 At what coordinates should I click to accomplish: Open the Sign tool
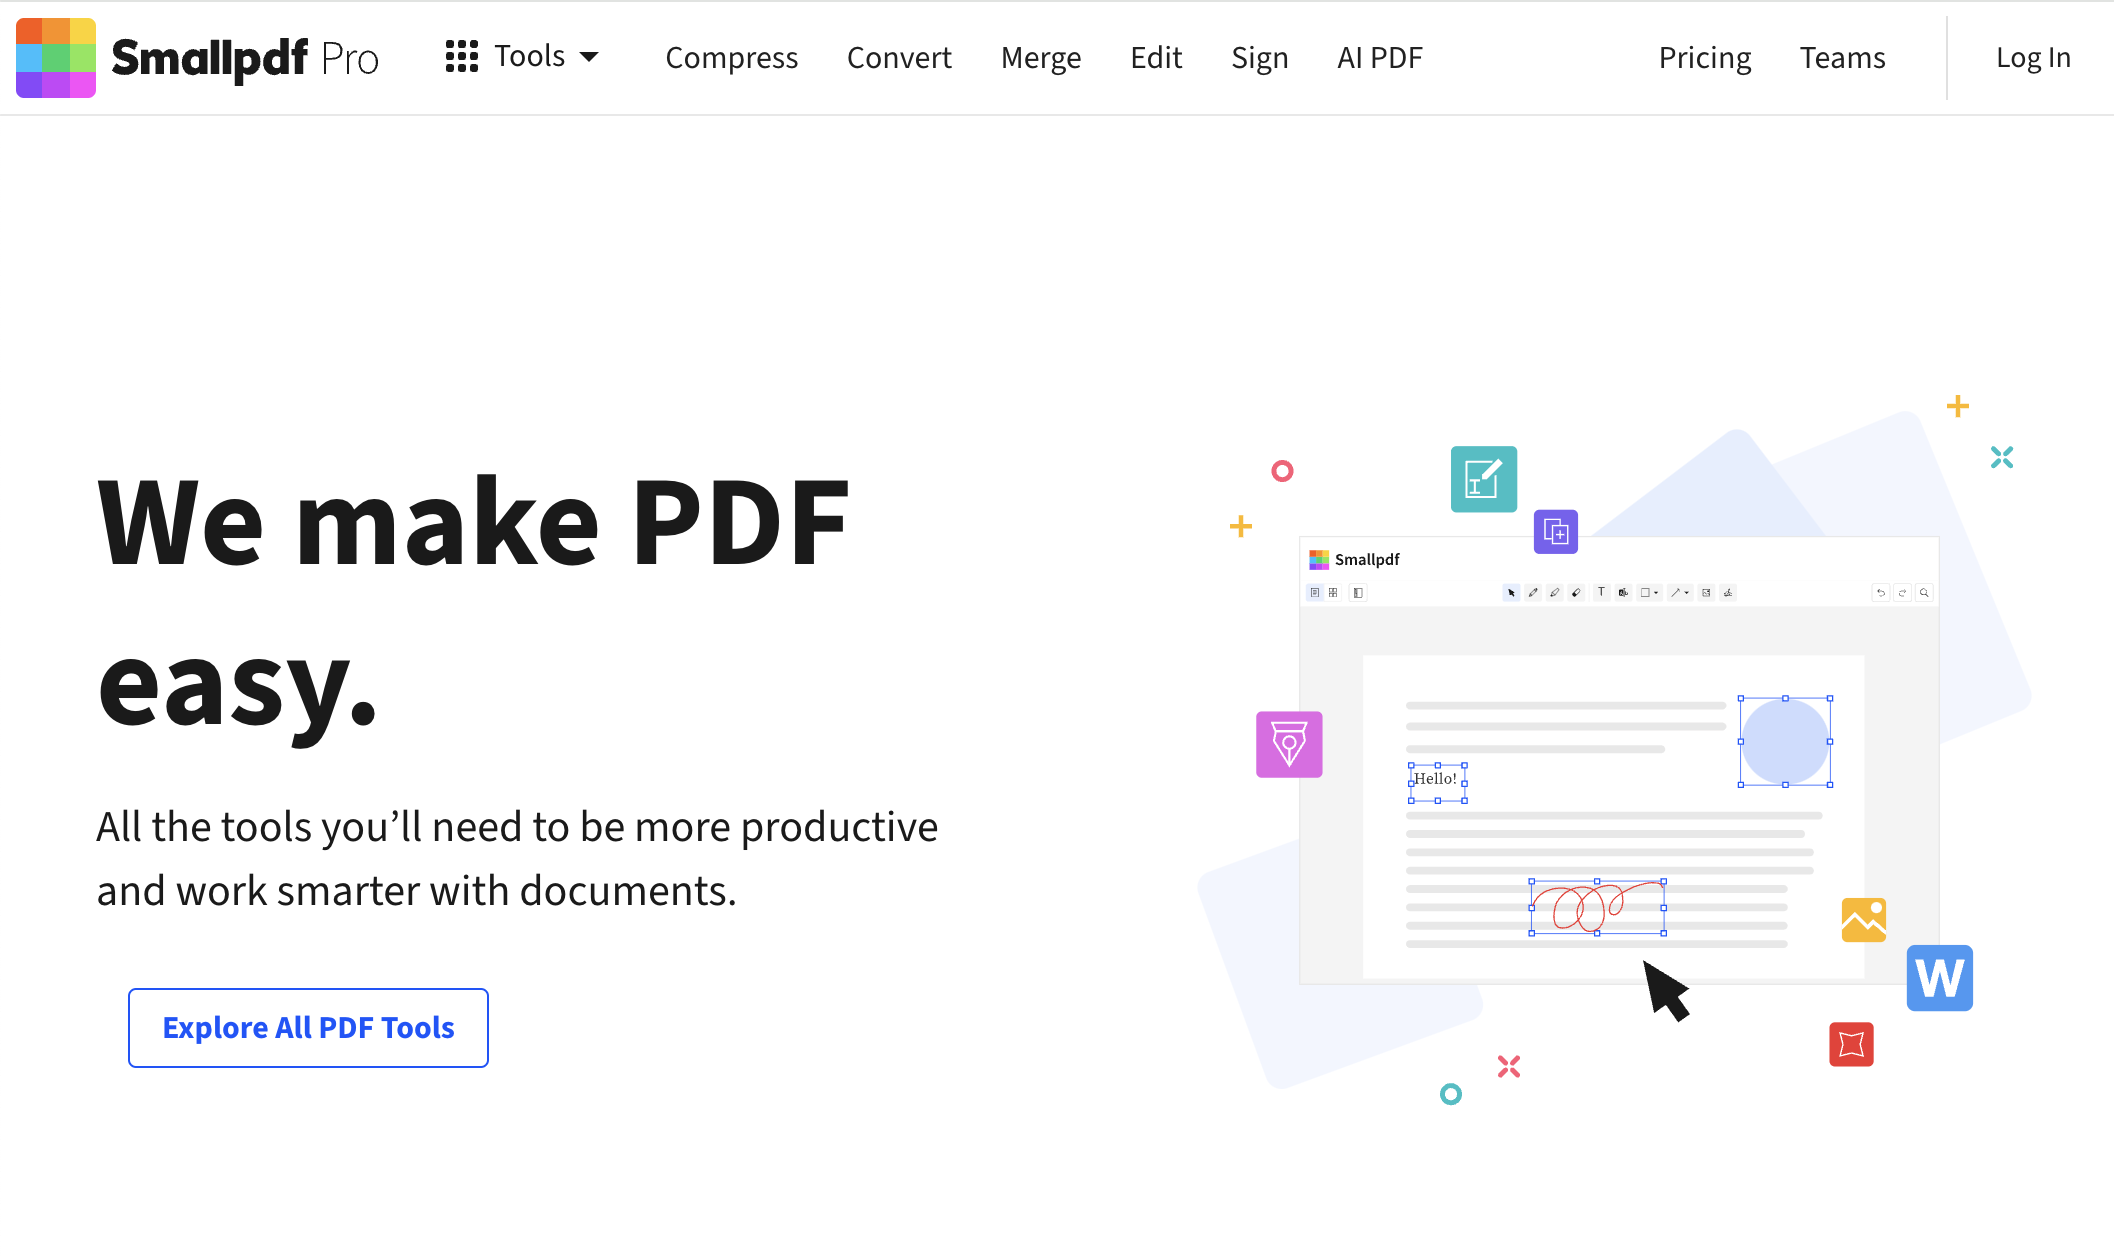point(1259,58)
